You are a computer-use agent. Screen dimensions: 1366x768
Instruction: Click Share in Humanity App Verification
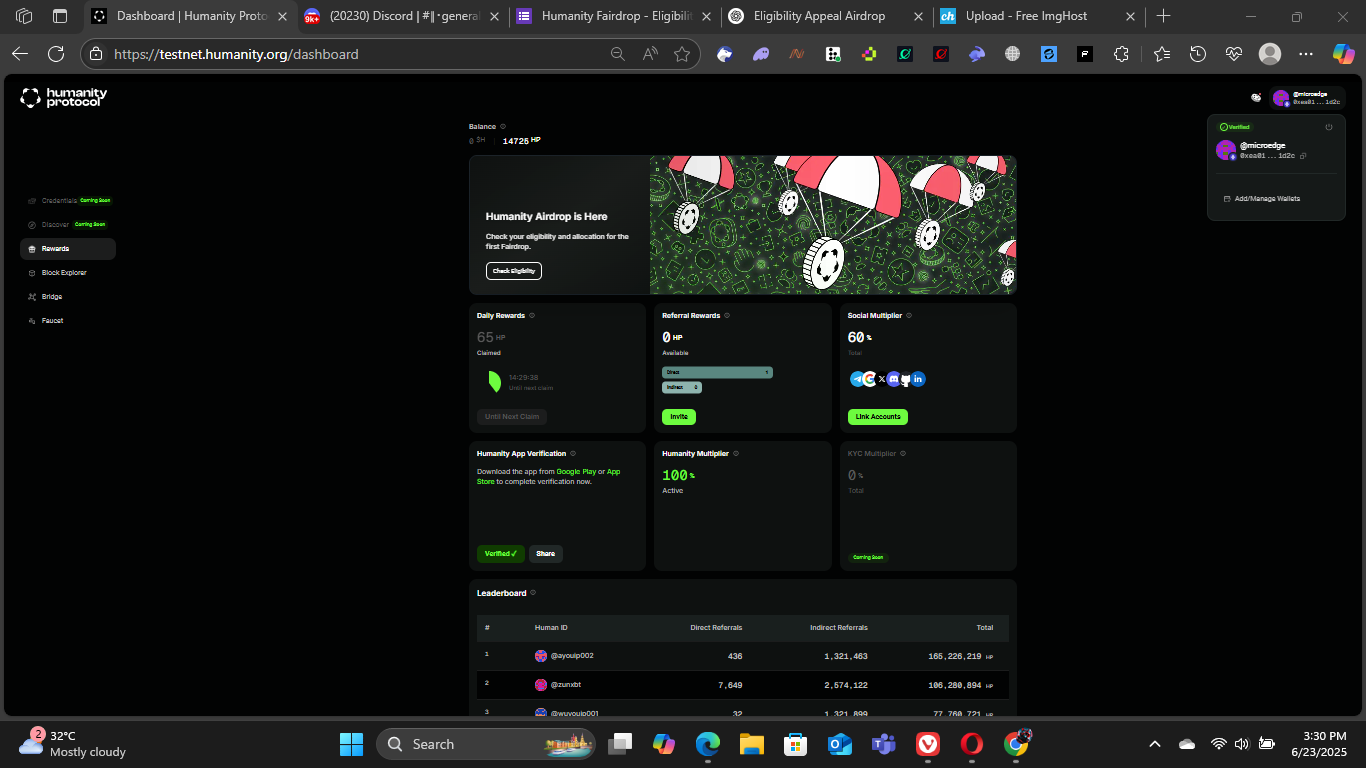coord(546,554)
